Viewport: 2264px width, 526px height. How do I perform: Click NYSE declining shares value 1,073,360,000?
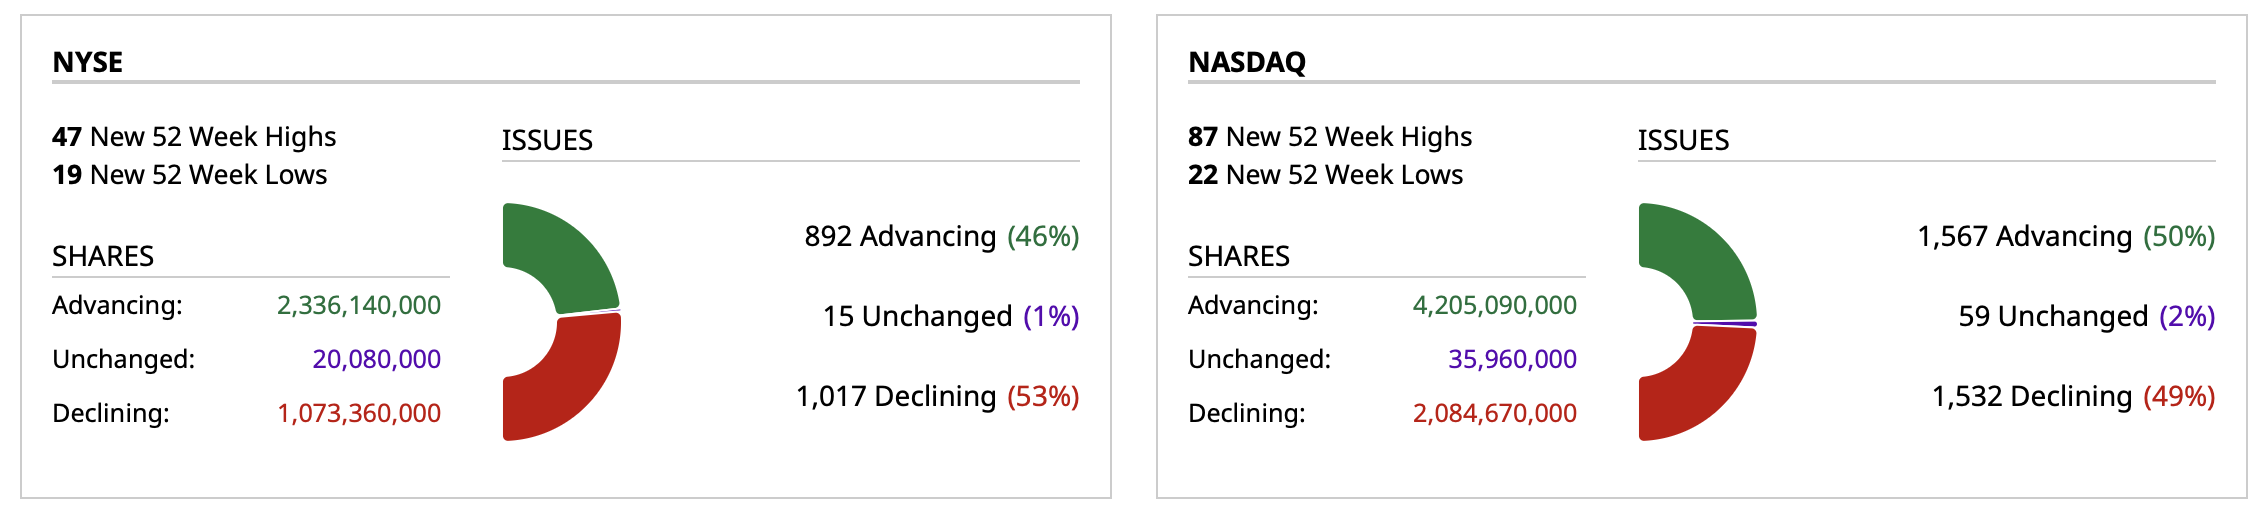(359, 413)
